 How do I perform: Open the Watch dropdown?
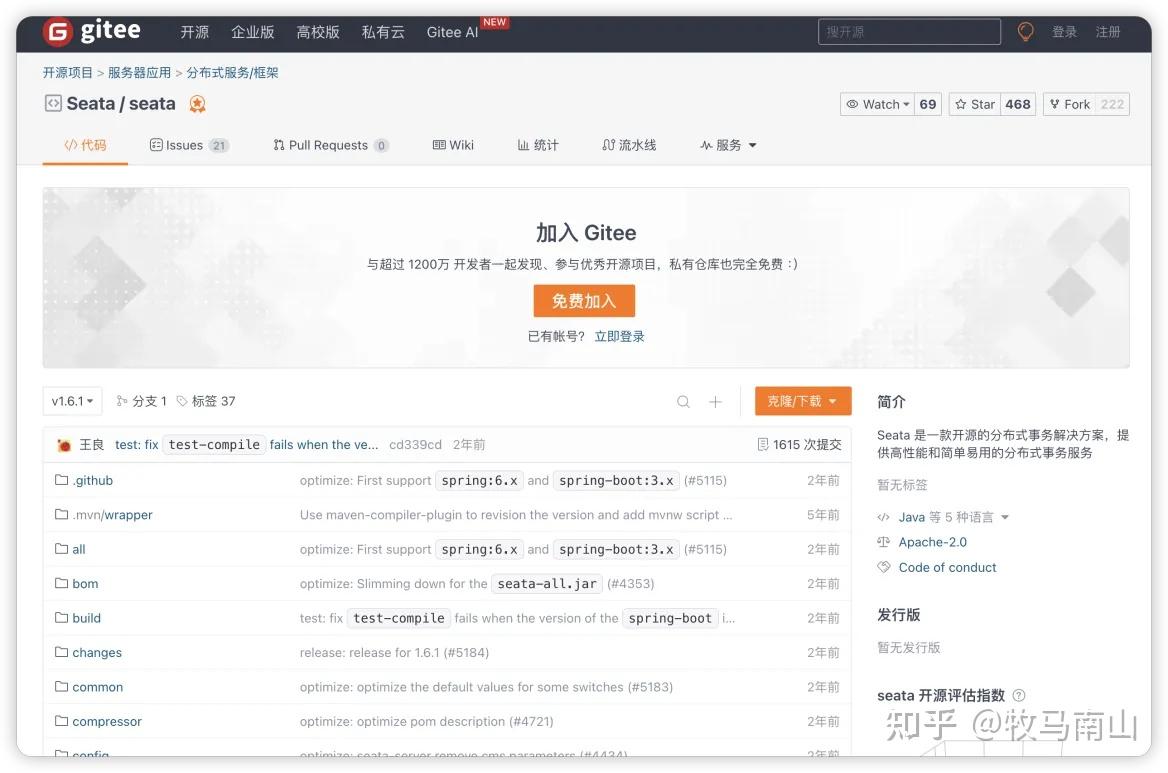(877, 104)
